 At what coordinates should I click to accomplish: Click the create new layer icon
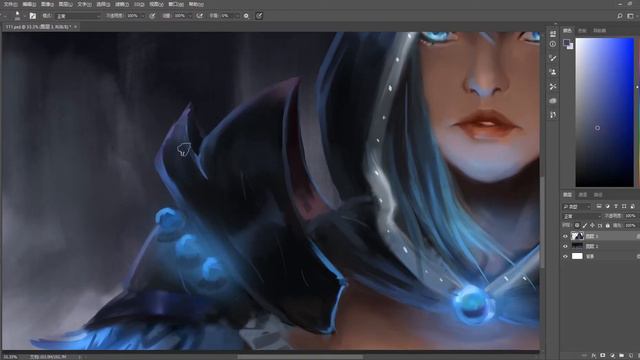[630, 356]
